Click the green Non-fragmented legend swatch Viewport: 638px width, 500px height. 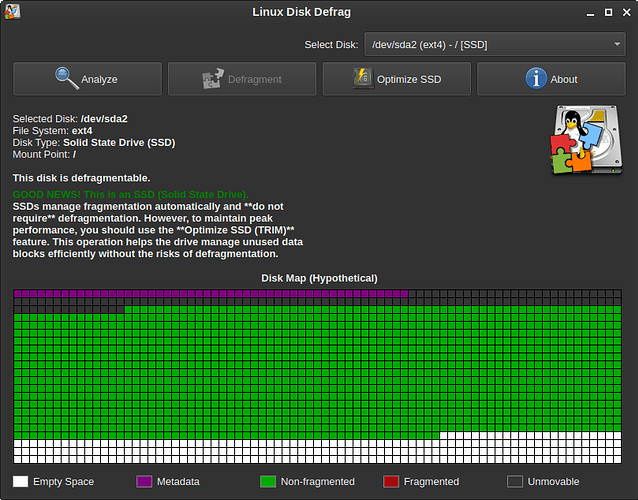[266, 482]
